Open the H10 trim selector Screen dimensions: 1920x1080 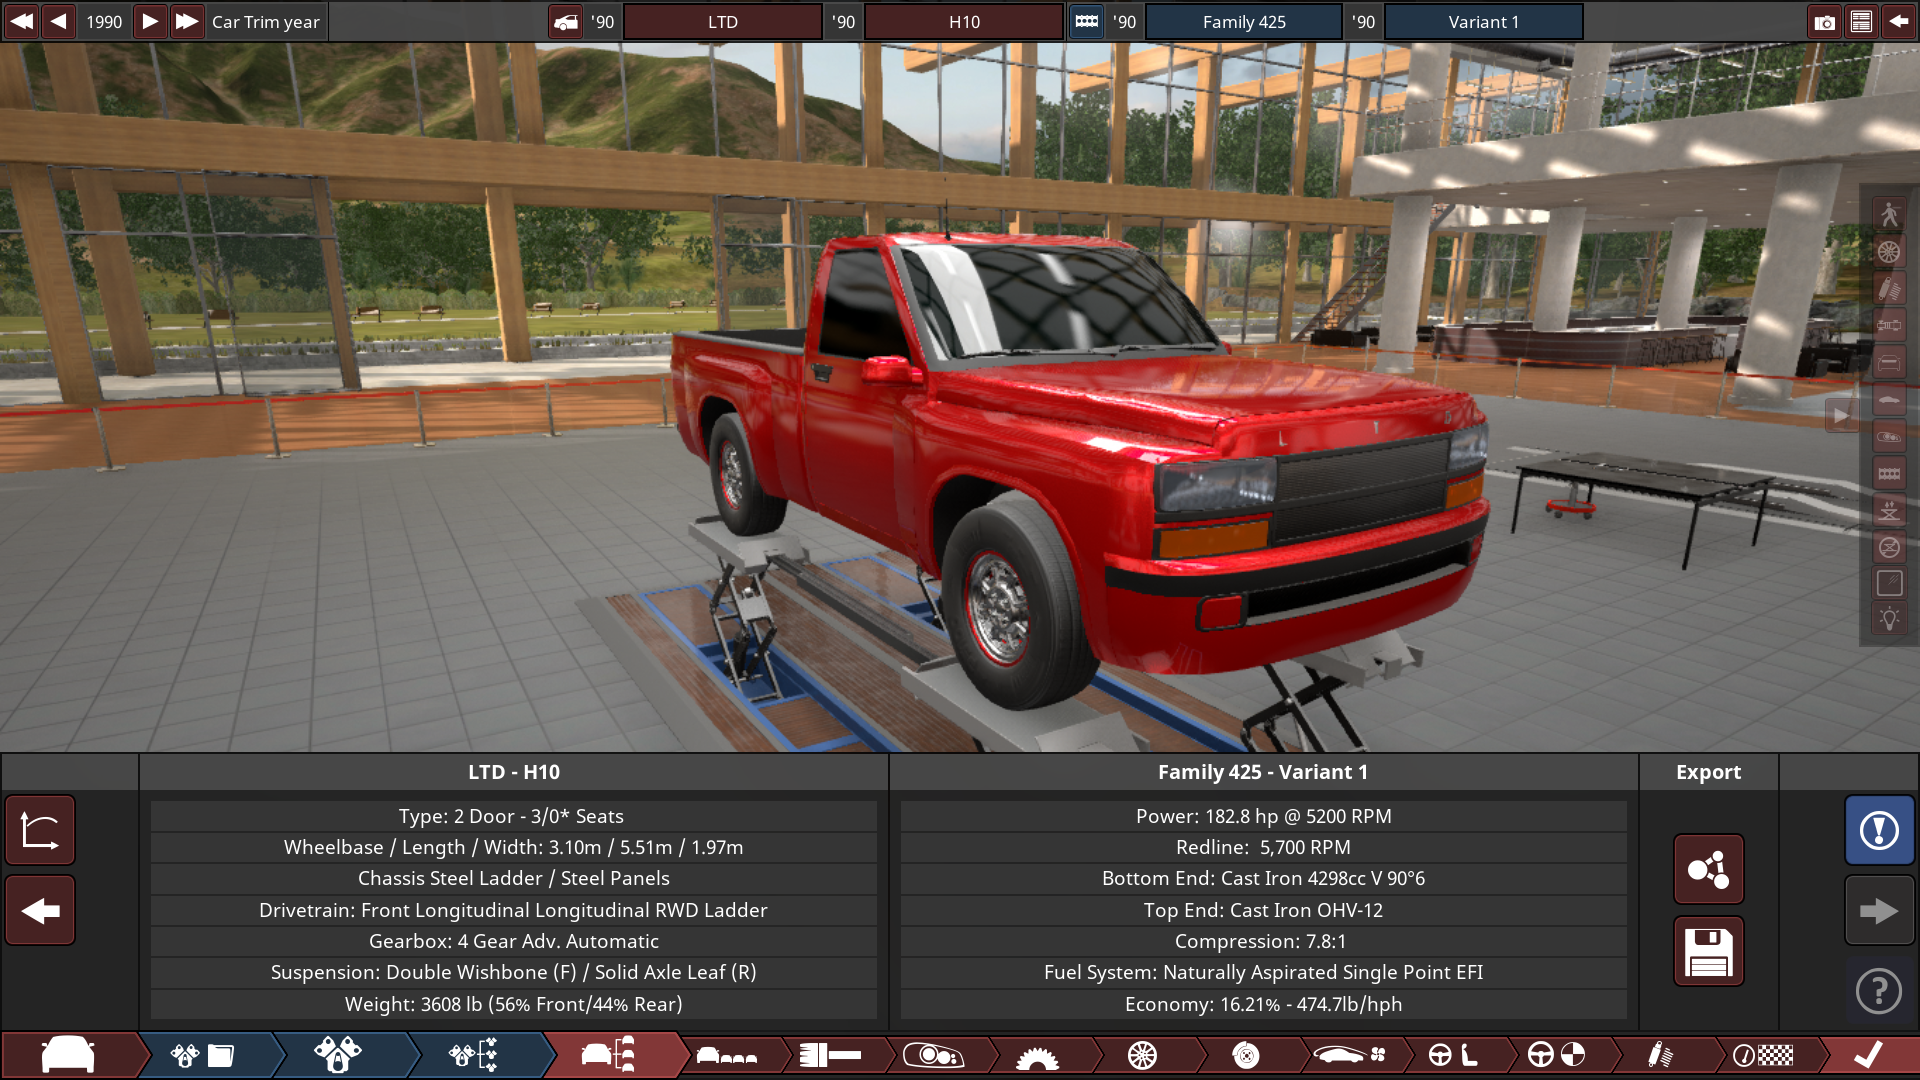point(964,21)
